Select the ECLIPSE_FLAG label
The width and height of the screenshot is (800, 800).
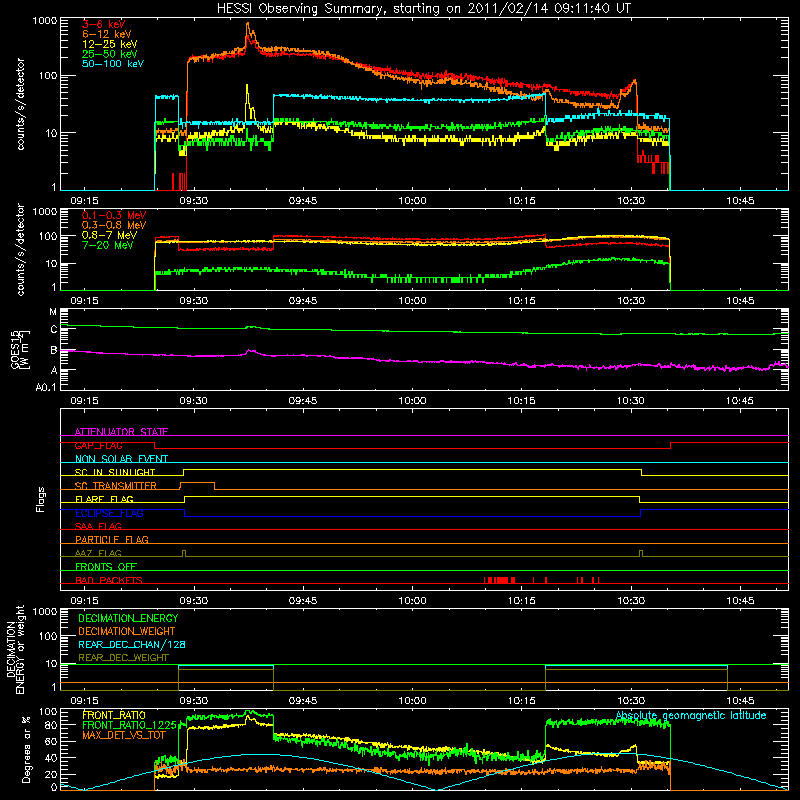tap(109, 513)
